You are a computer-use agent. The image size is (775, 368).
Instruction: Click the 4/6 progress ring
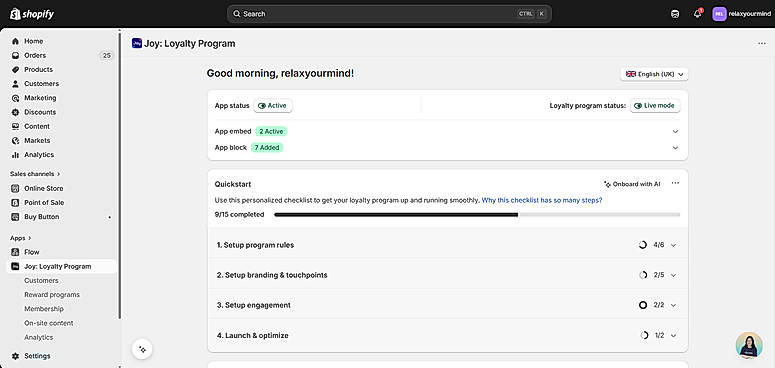[x=643, y=245]
